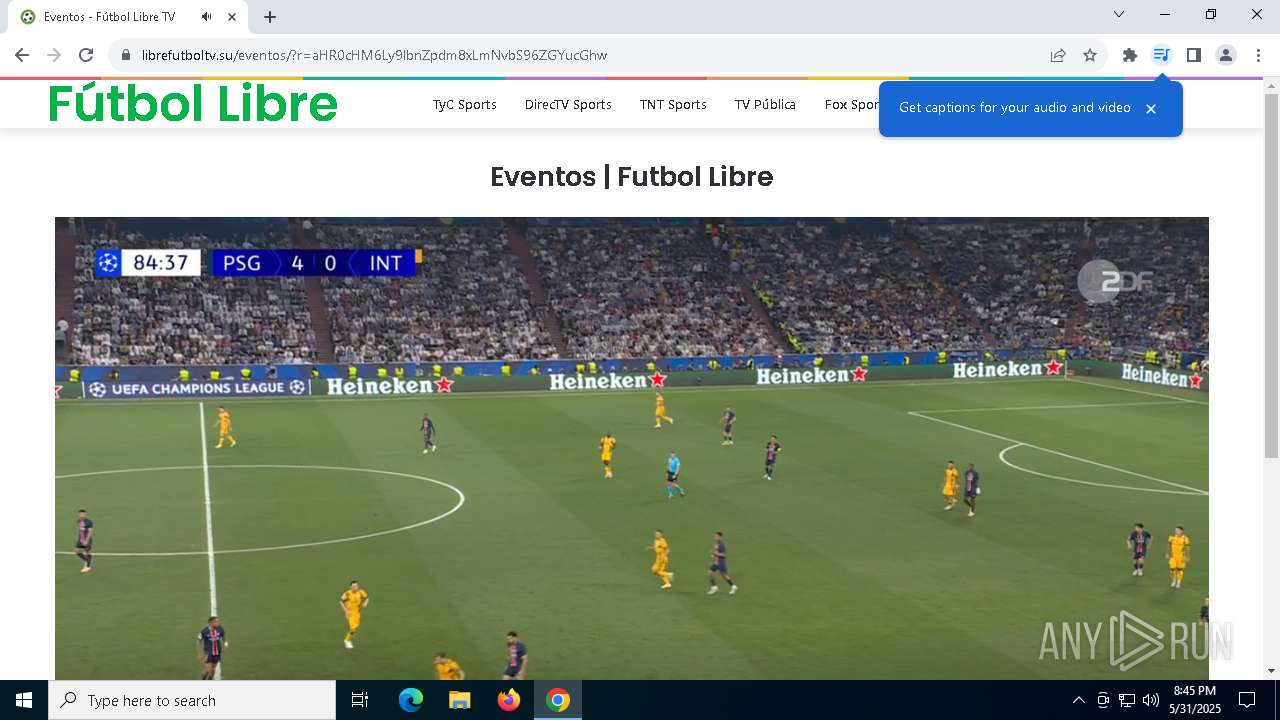The width and height of the screenshot is (1280, 720).
Task: Open File Explorer from the taskbar
Action: [x=459, y=700]
